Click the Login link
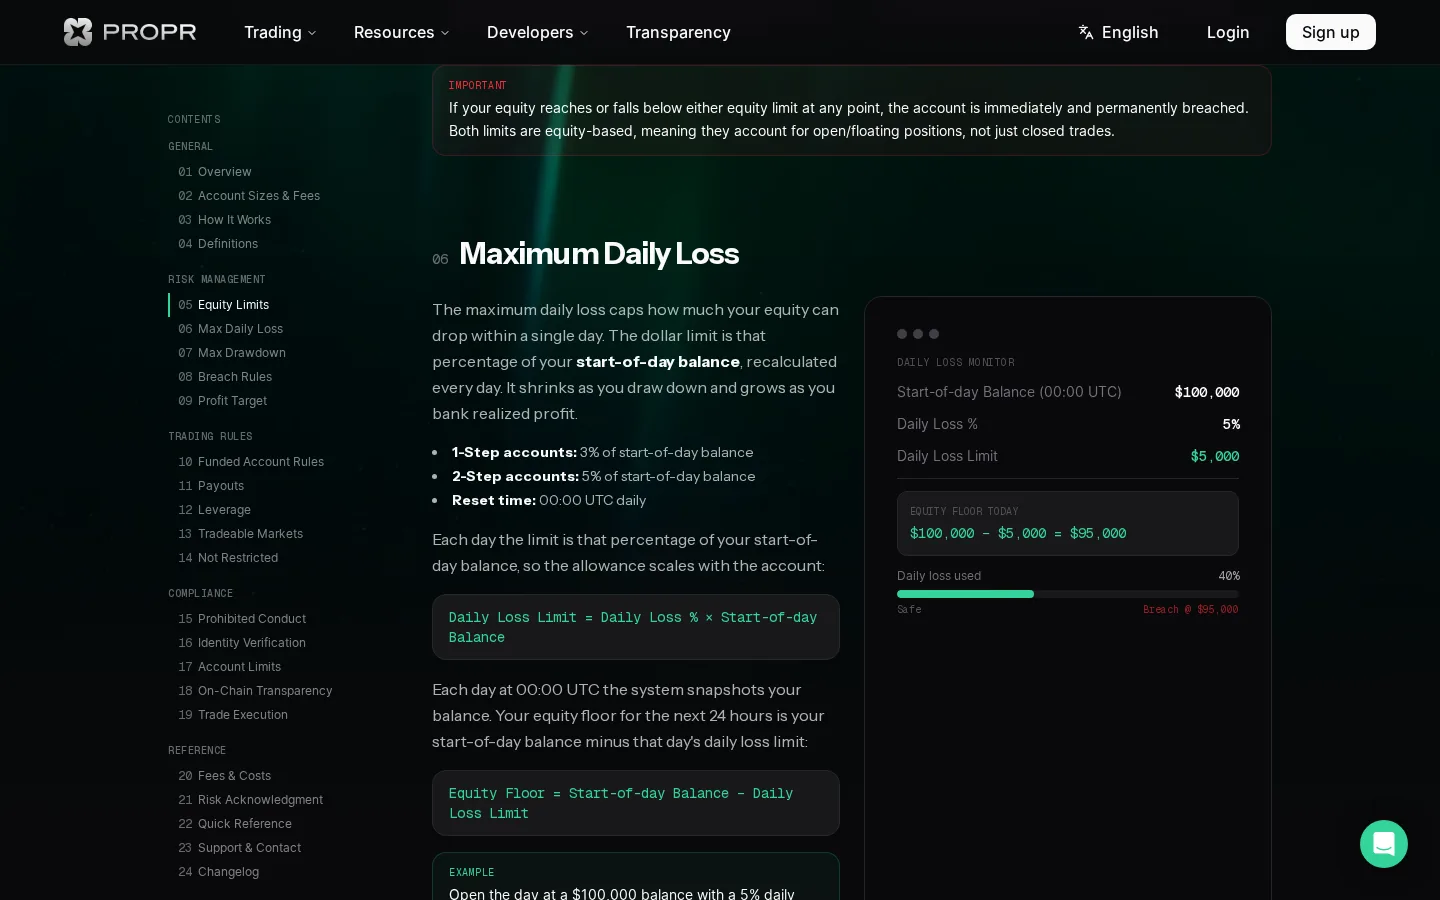The image size is (1440, 900). (x=1228, y=32)
